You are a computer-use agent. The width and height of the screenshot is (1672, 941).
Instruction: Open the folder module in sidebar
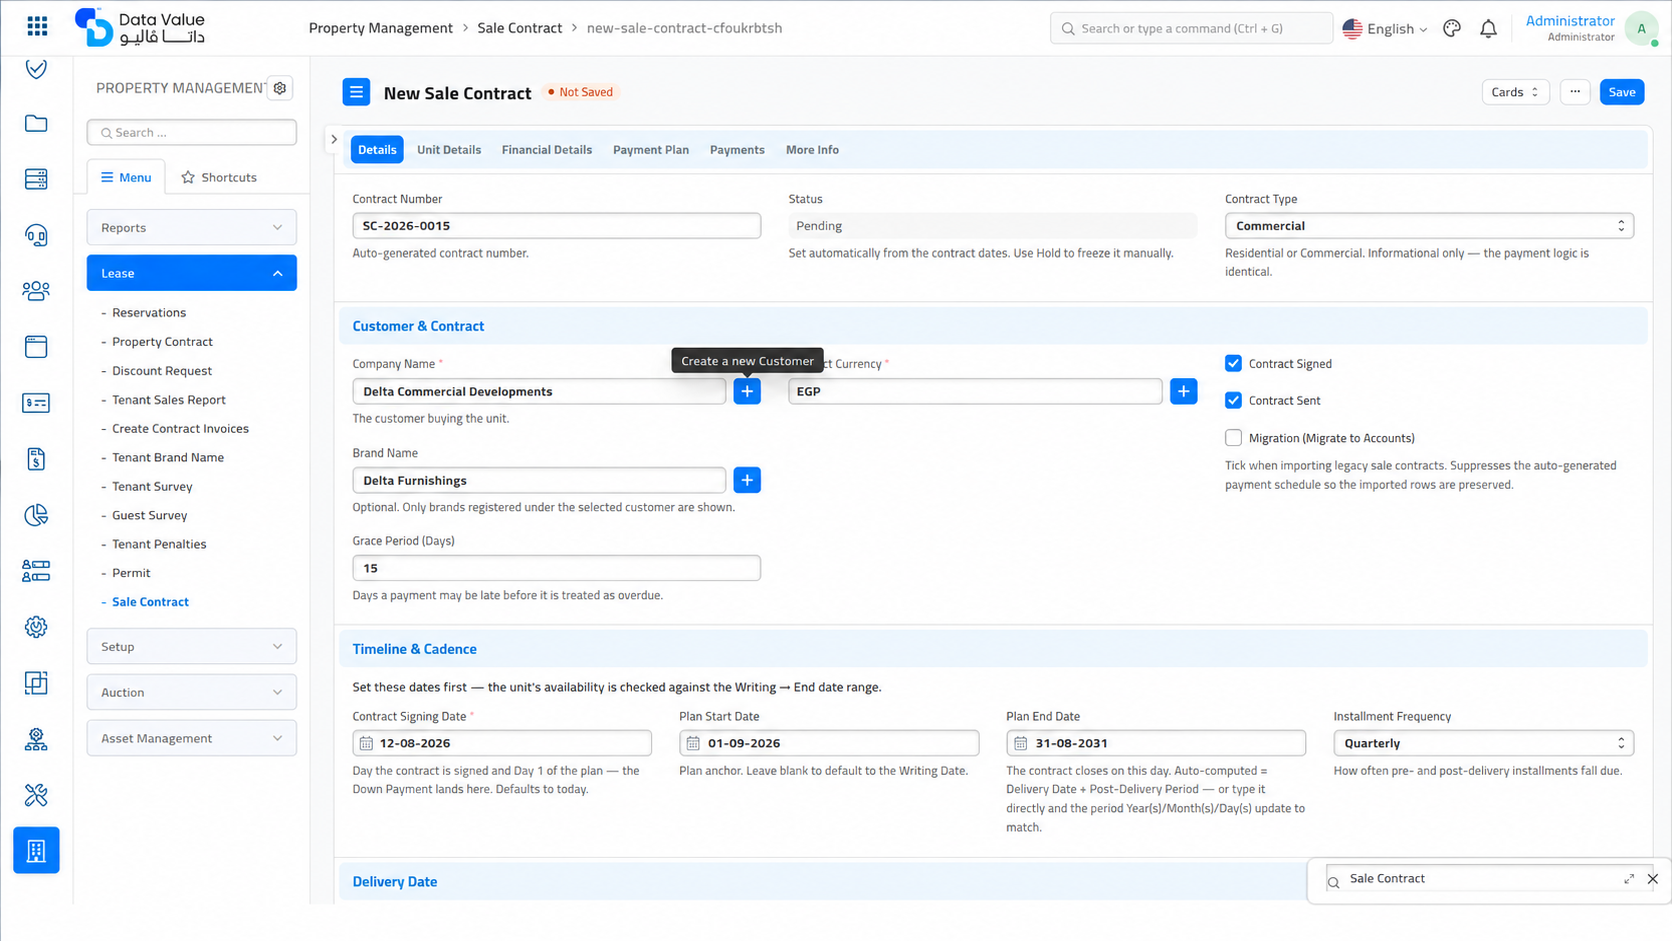pos(36,123)
